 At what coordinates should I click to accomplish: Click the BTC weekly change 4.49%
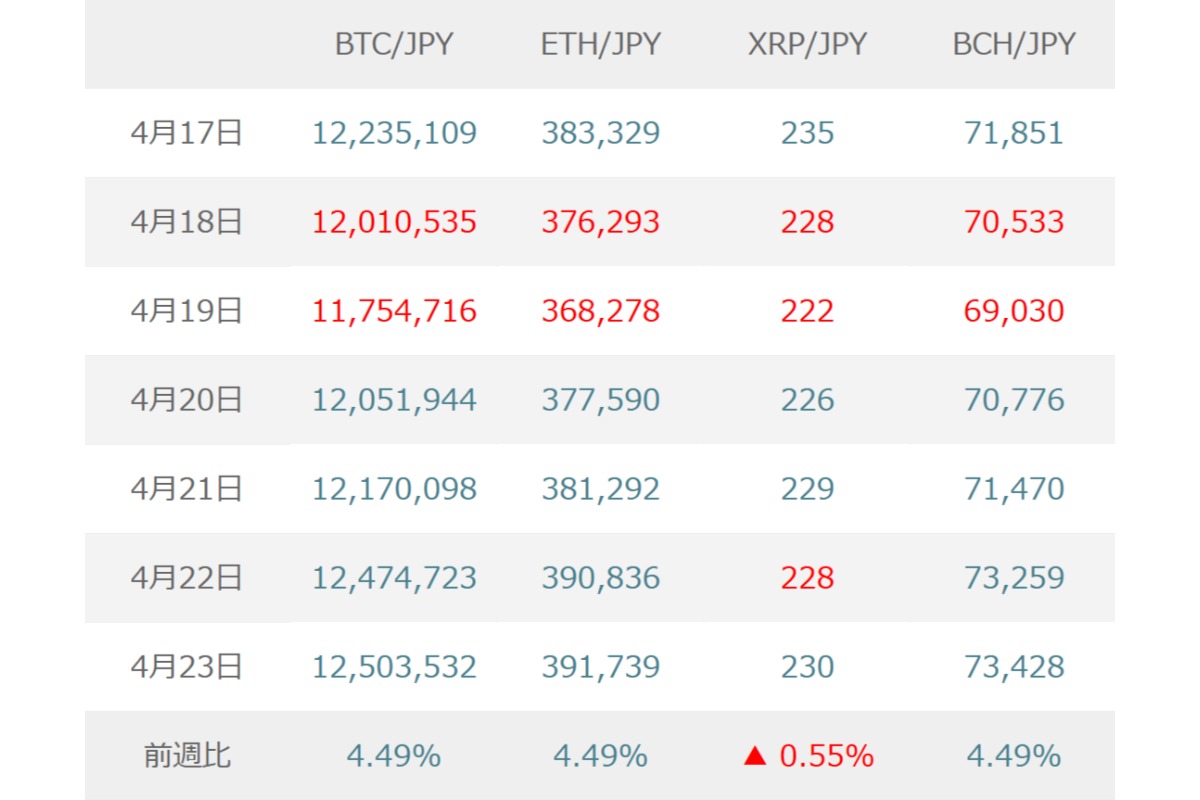[394, 756]
